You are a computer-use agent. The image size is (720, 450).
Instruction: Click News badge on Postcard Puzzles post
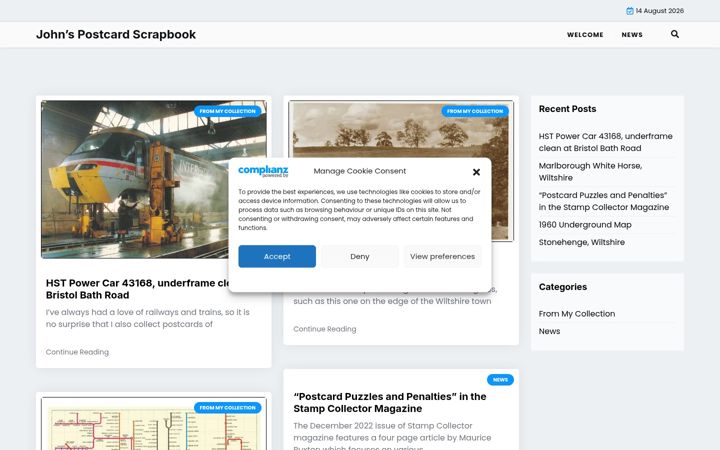500,380
